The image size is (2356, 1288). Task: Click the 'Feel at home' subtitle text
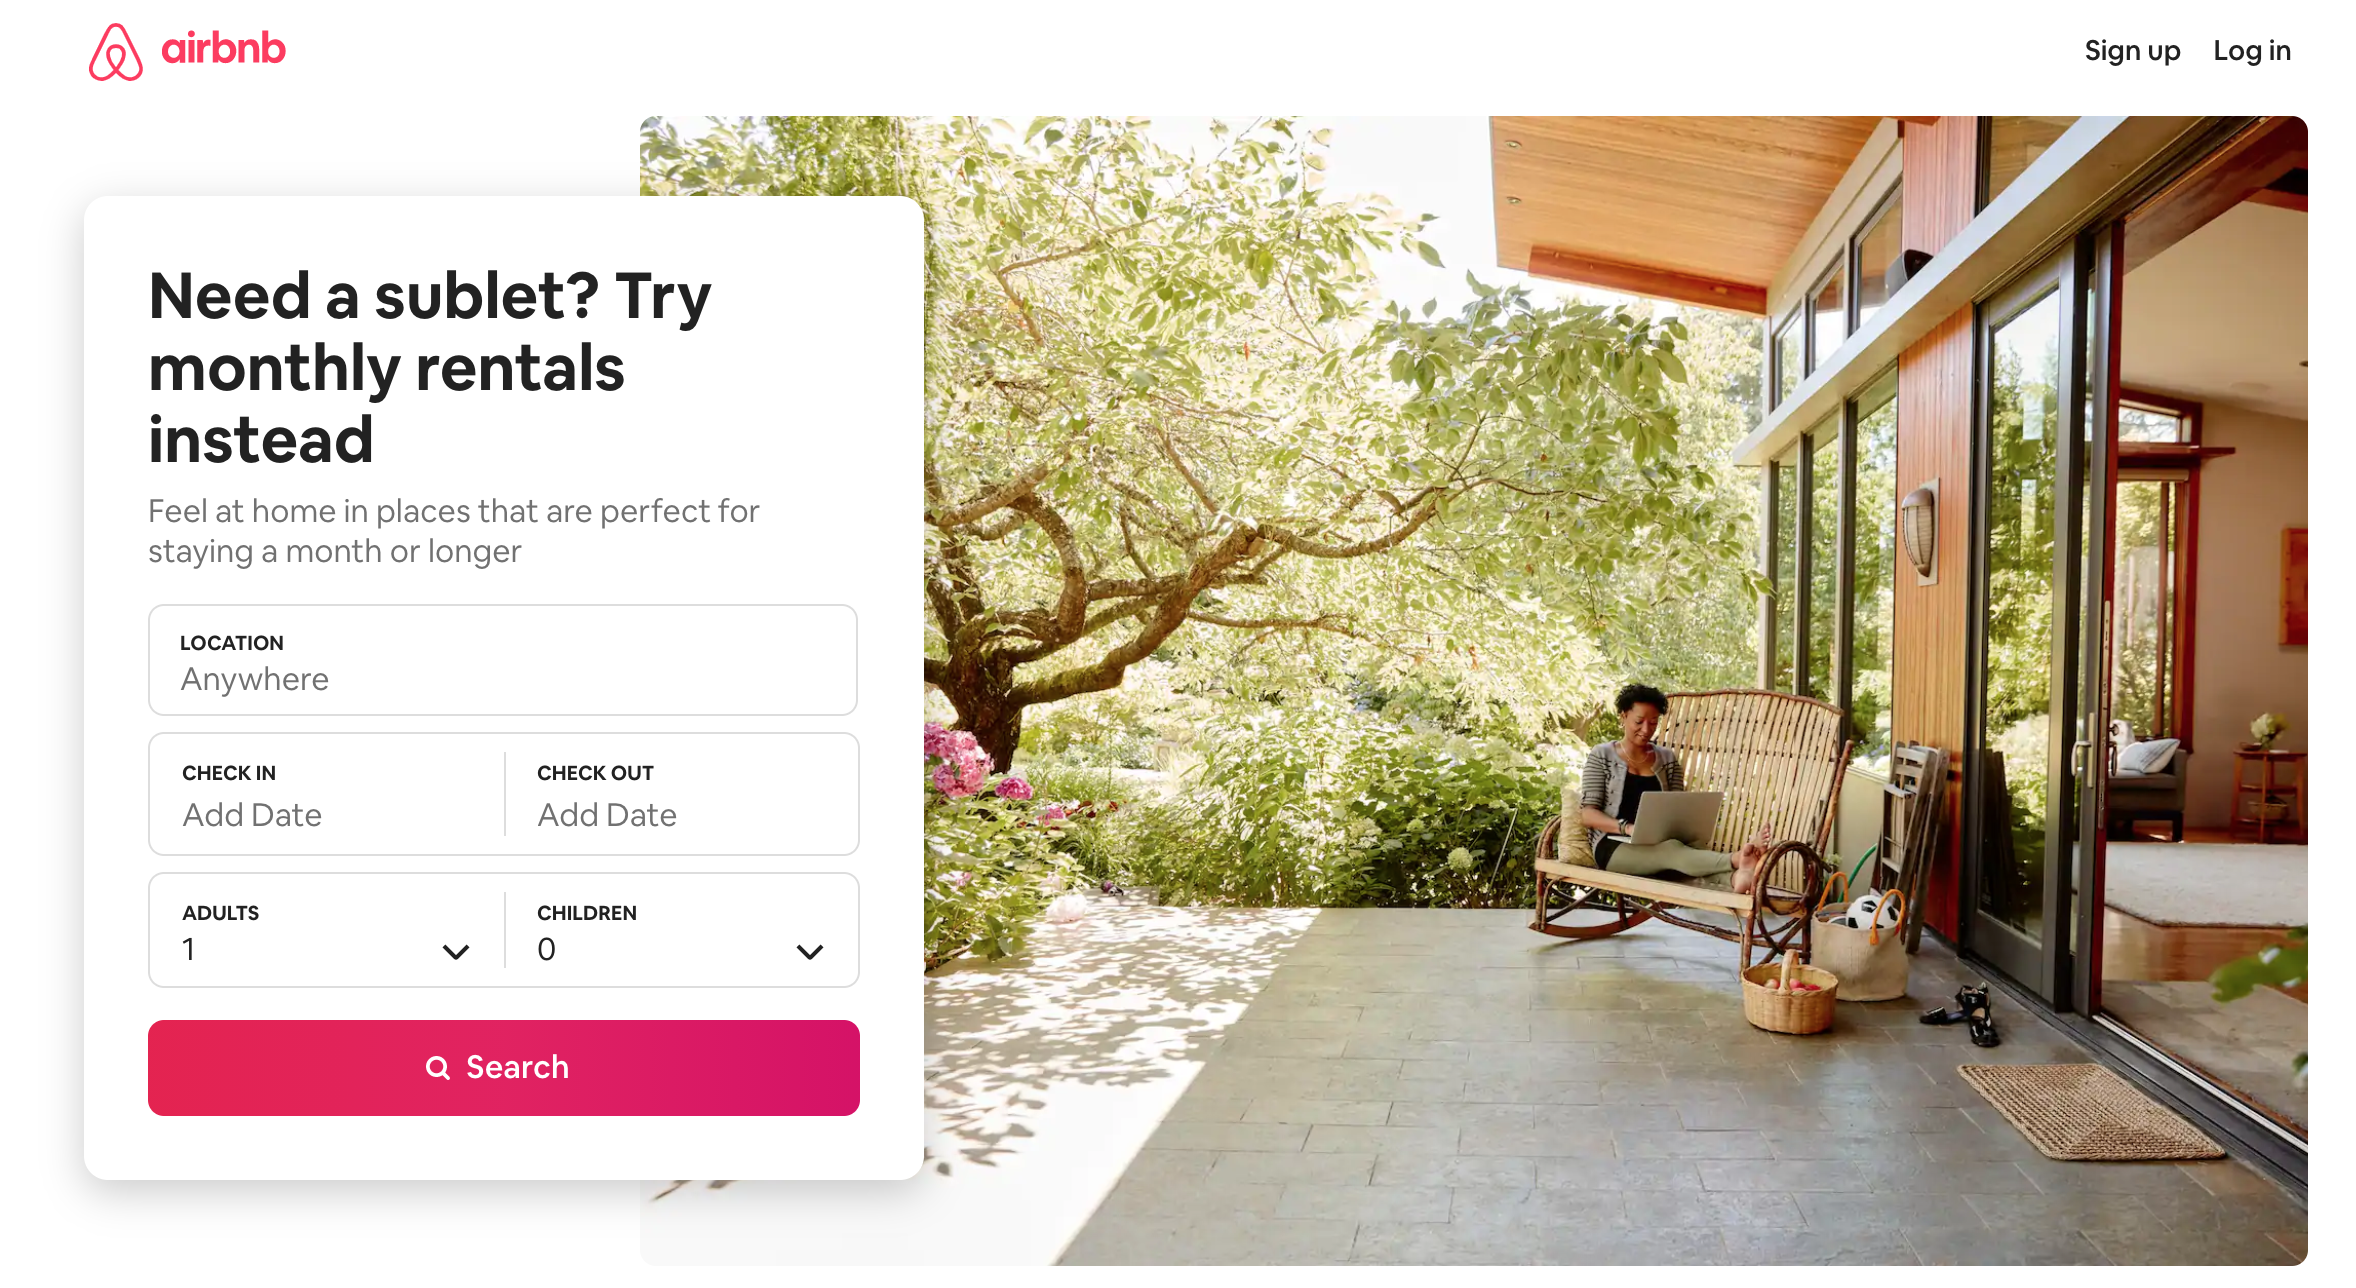click(x=454, y=531)
